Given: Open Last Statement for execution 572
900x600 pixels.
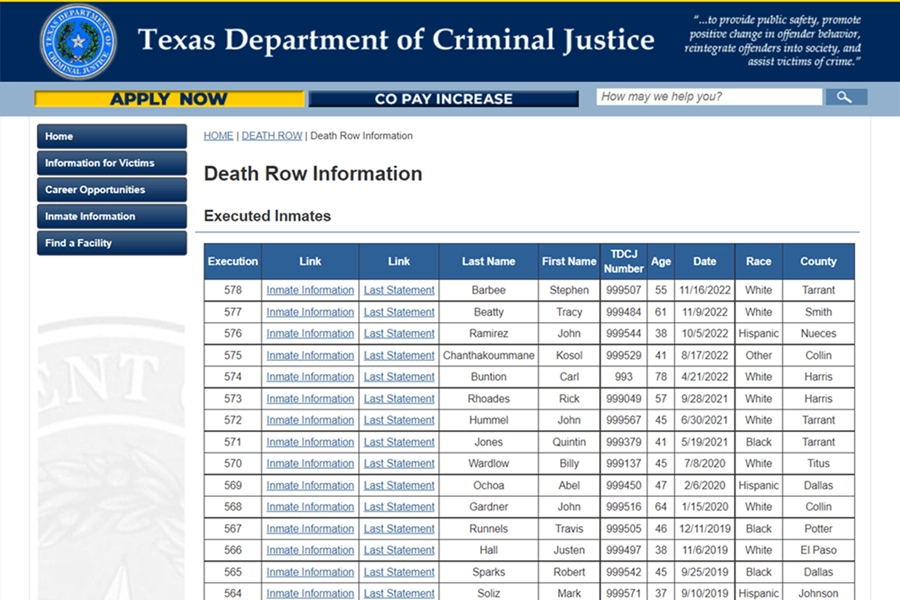Looking at the screenshot, I should [x=399, y=420].
